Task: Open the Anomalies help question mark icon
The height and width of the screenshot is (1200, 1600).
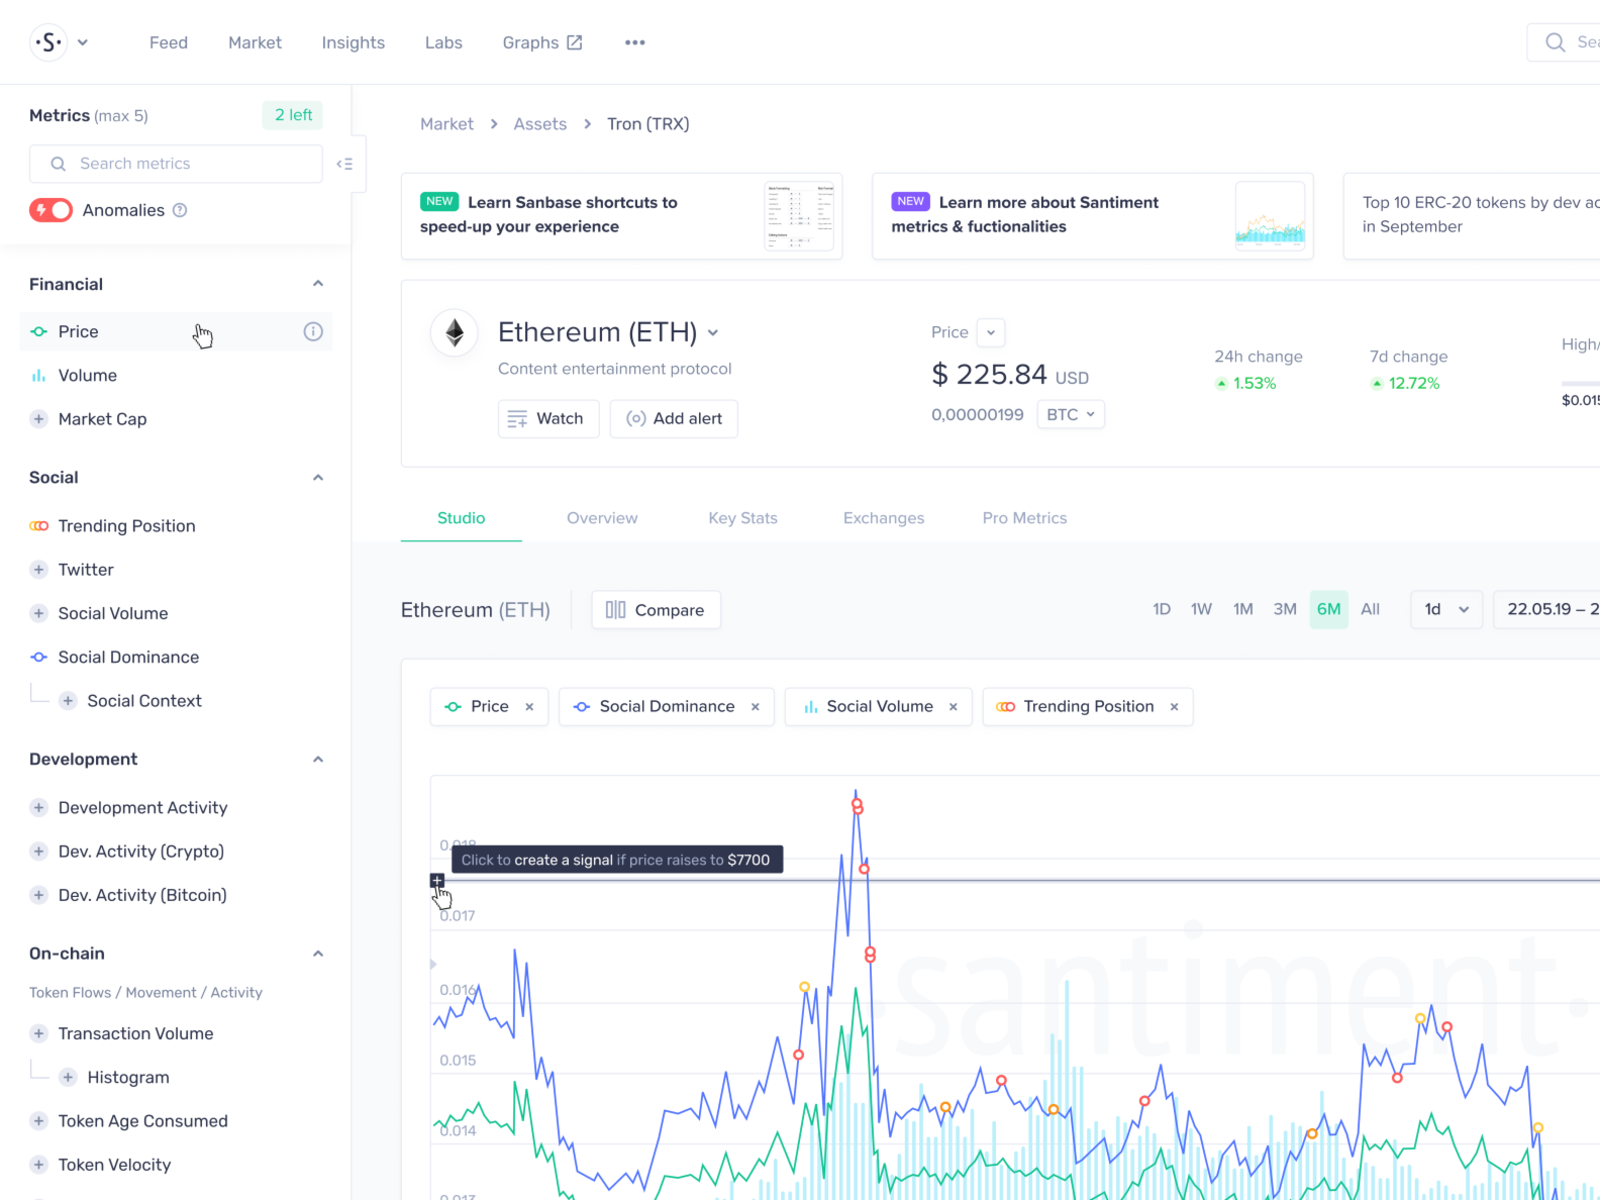Action: click(180, 210)
